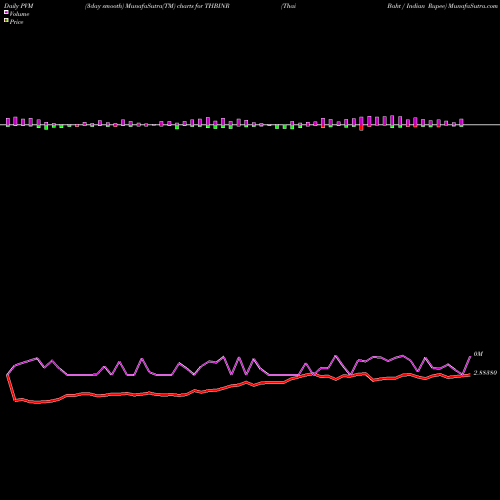Click the 'Baht / Indian Rupee' text

coord(417,6)
